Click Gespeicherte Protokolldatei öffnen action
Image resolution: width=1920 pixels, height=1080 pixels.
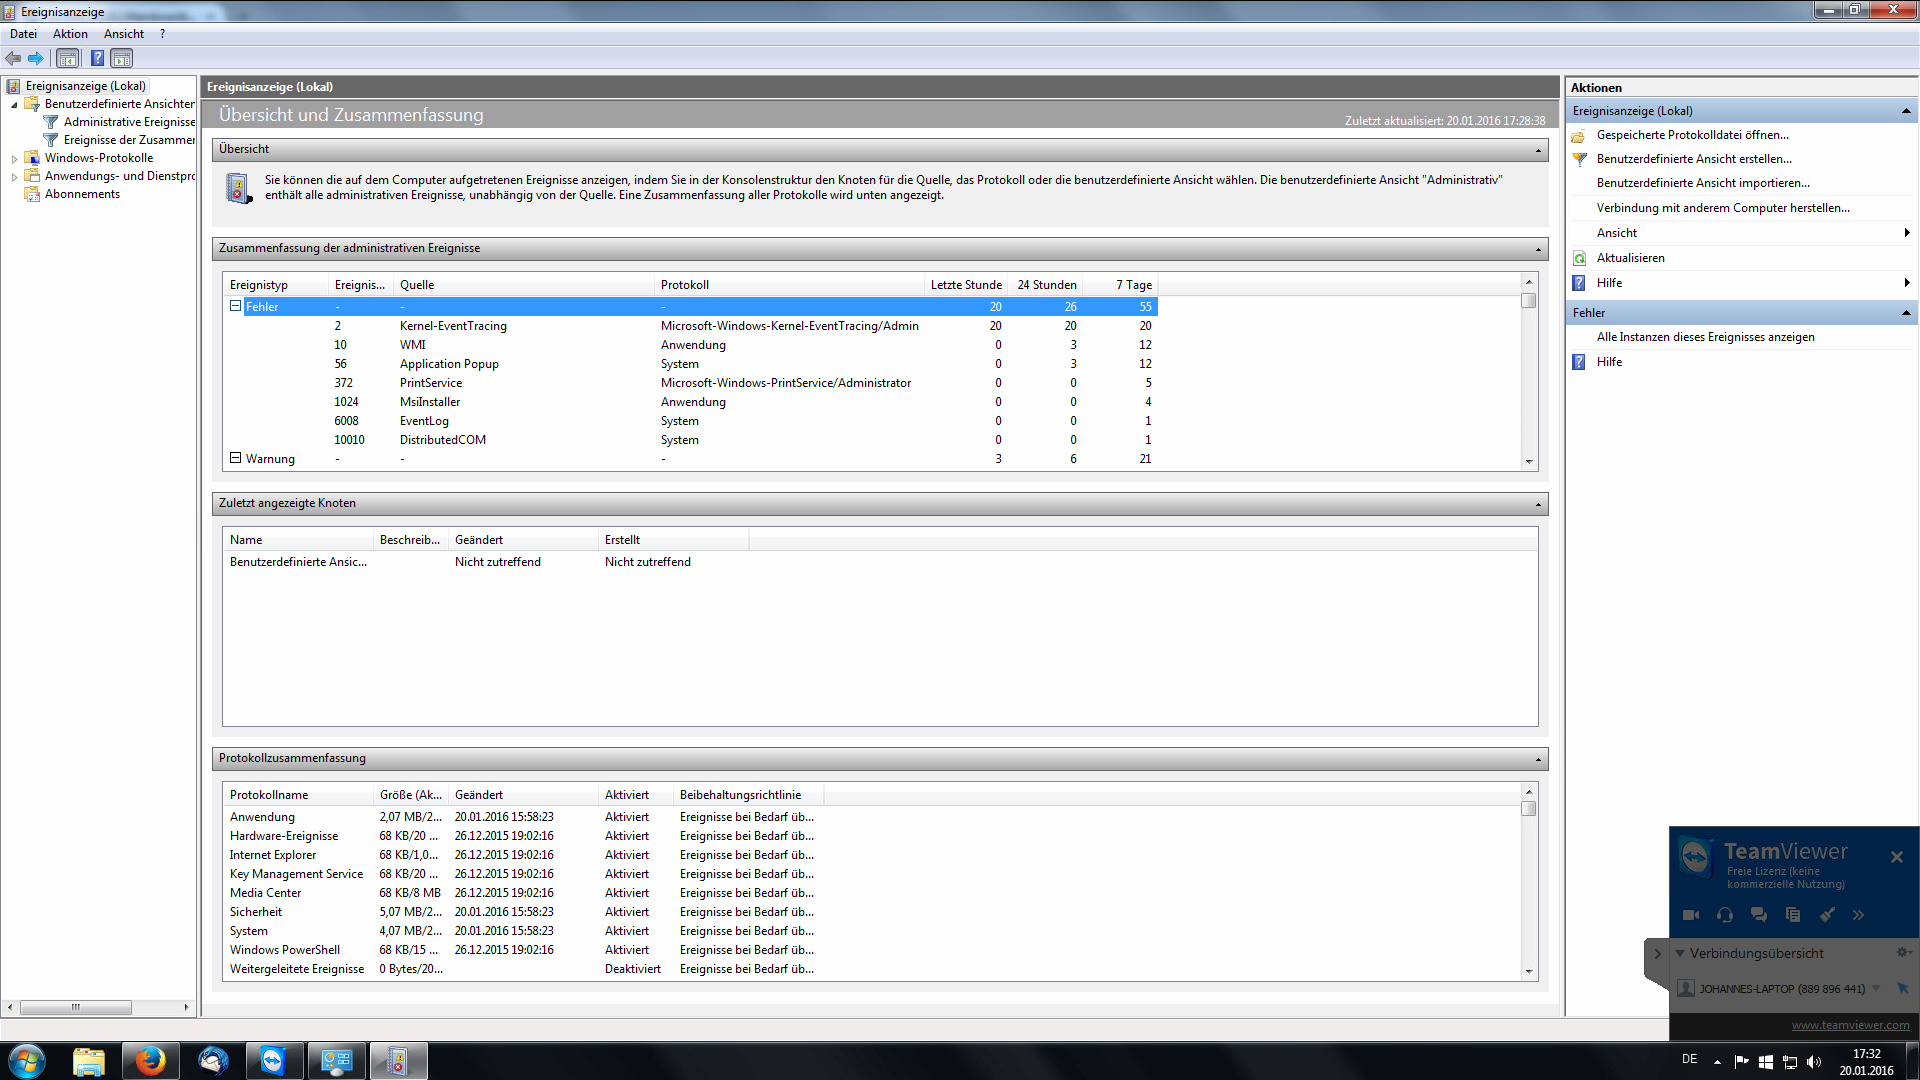[1692, 135]
